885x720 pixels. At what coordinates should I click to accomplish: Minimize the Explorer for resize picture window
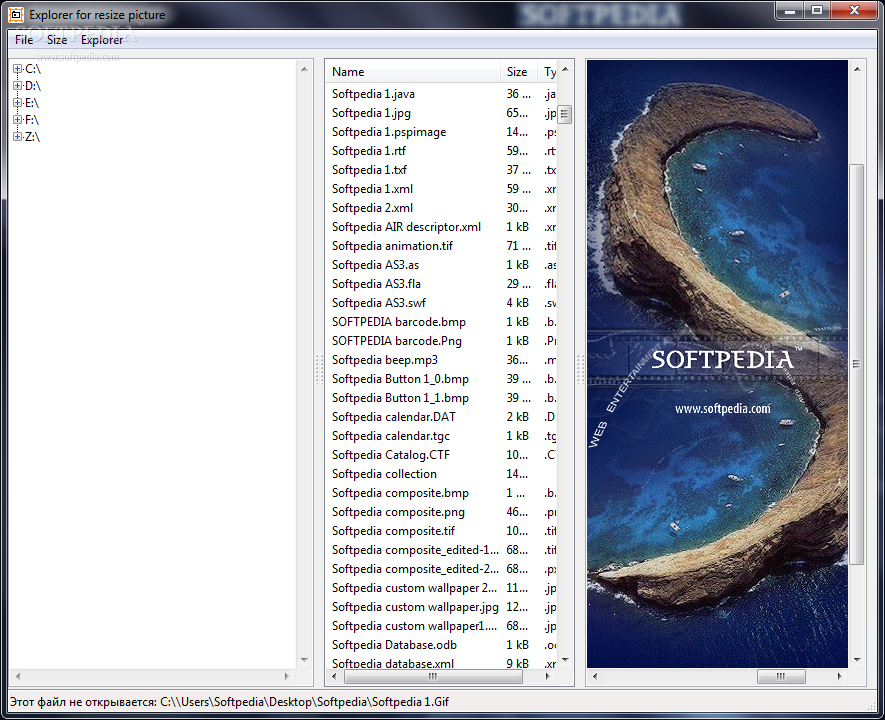790,11
